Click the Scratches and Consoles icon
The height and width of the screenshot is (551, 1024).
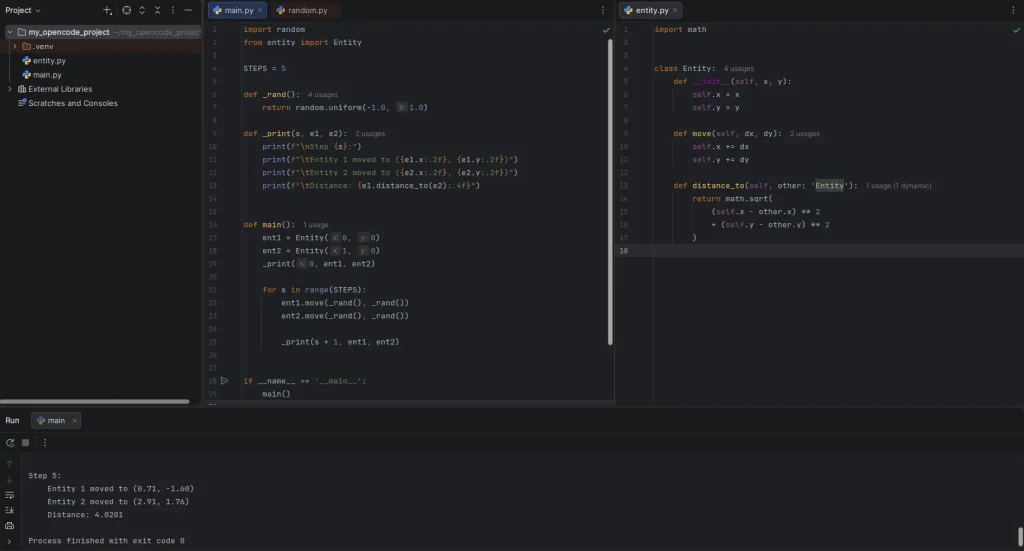[22, 103]
